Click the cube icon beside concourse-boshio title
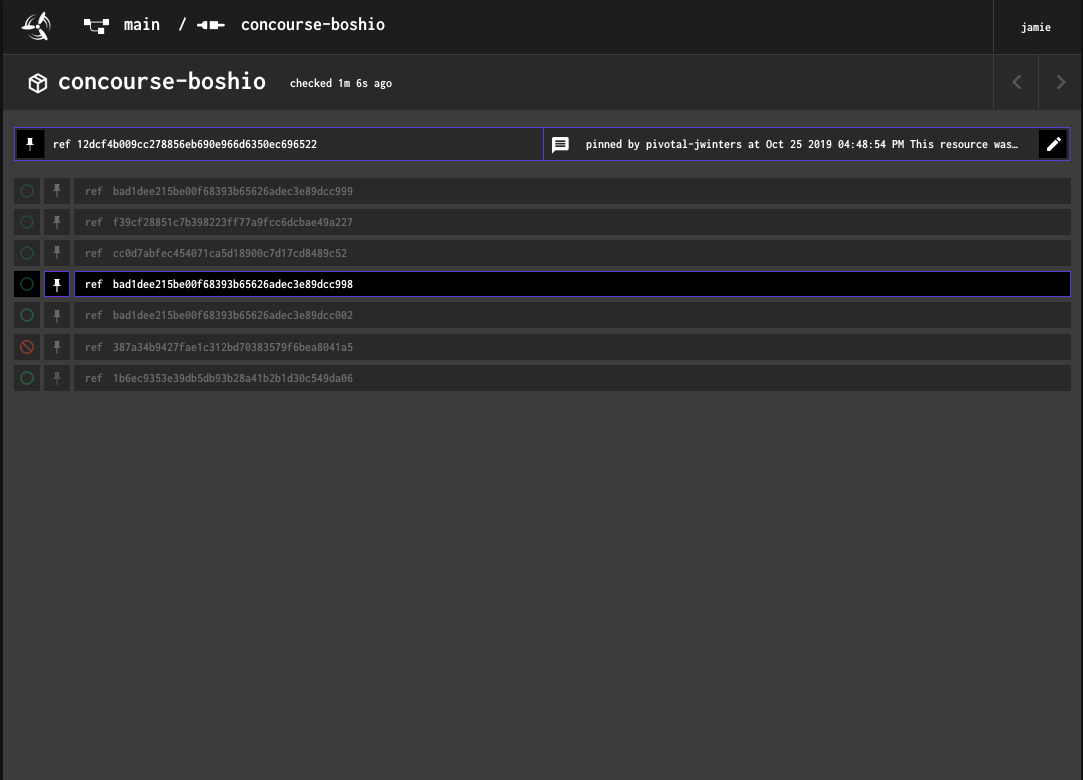This screenshot has height=780, width=1083. coord(37,83)
